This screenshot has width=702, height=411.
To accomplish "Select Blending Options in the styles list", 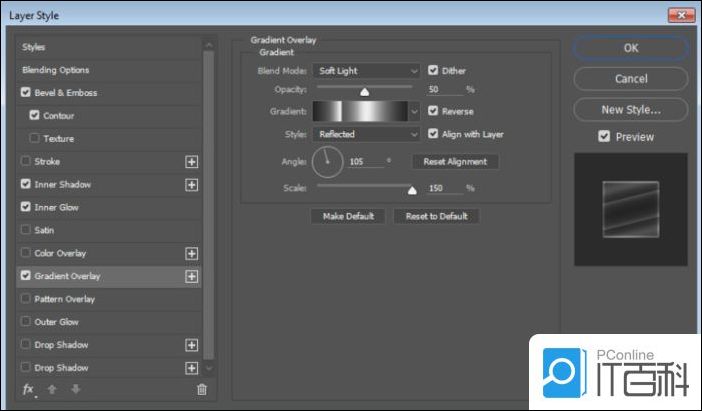I will (x=55, y=70).
